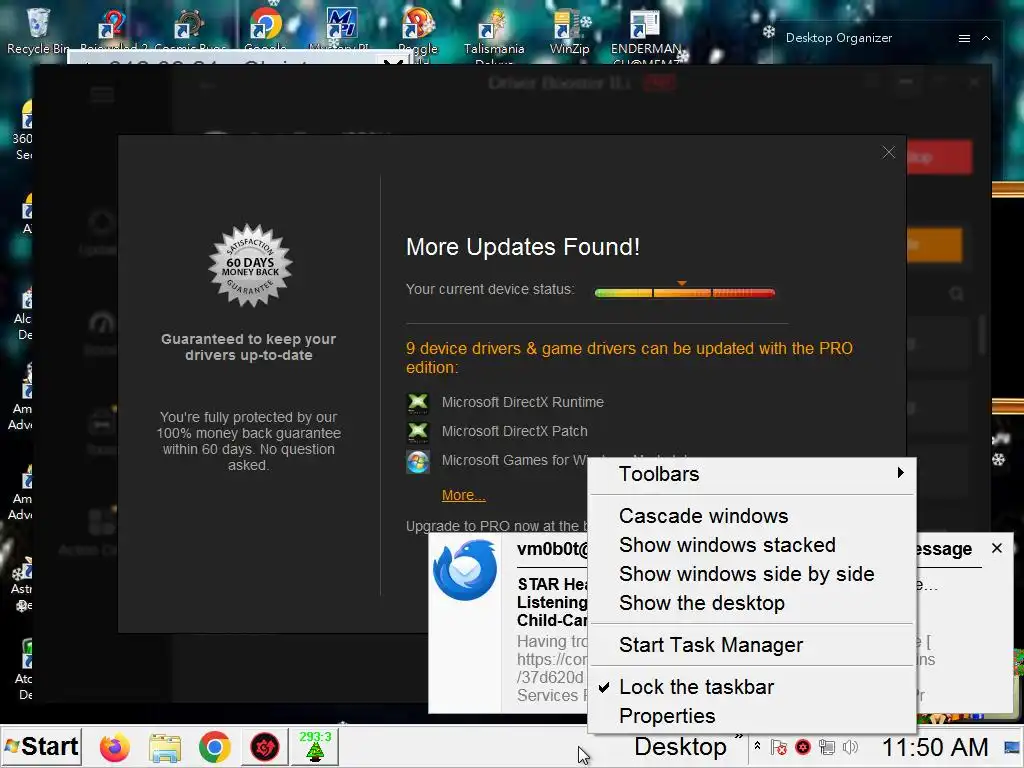The width and height of the screenshot is (1024, 768).
Task: Select the Microsoft DirectX Patch text
Action: pos(515,431)
